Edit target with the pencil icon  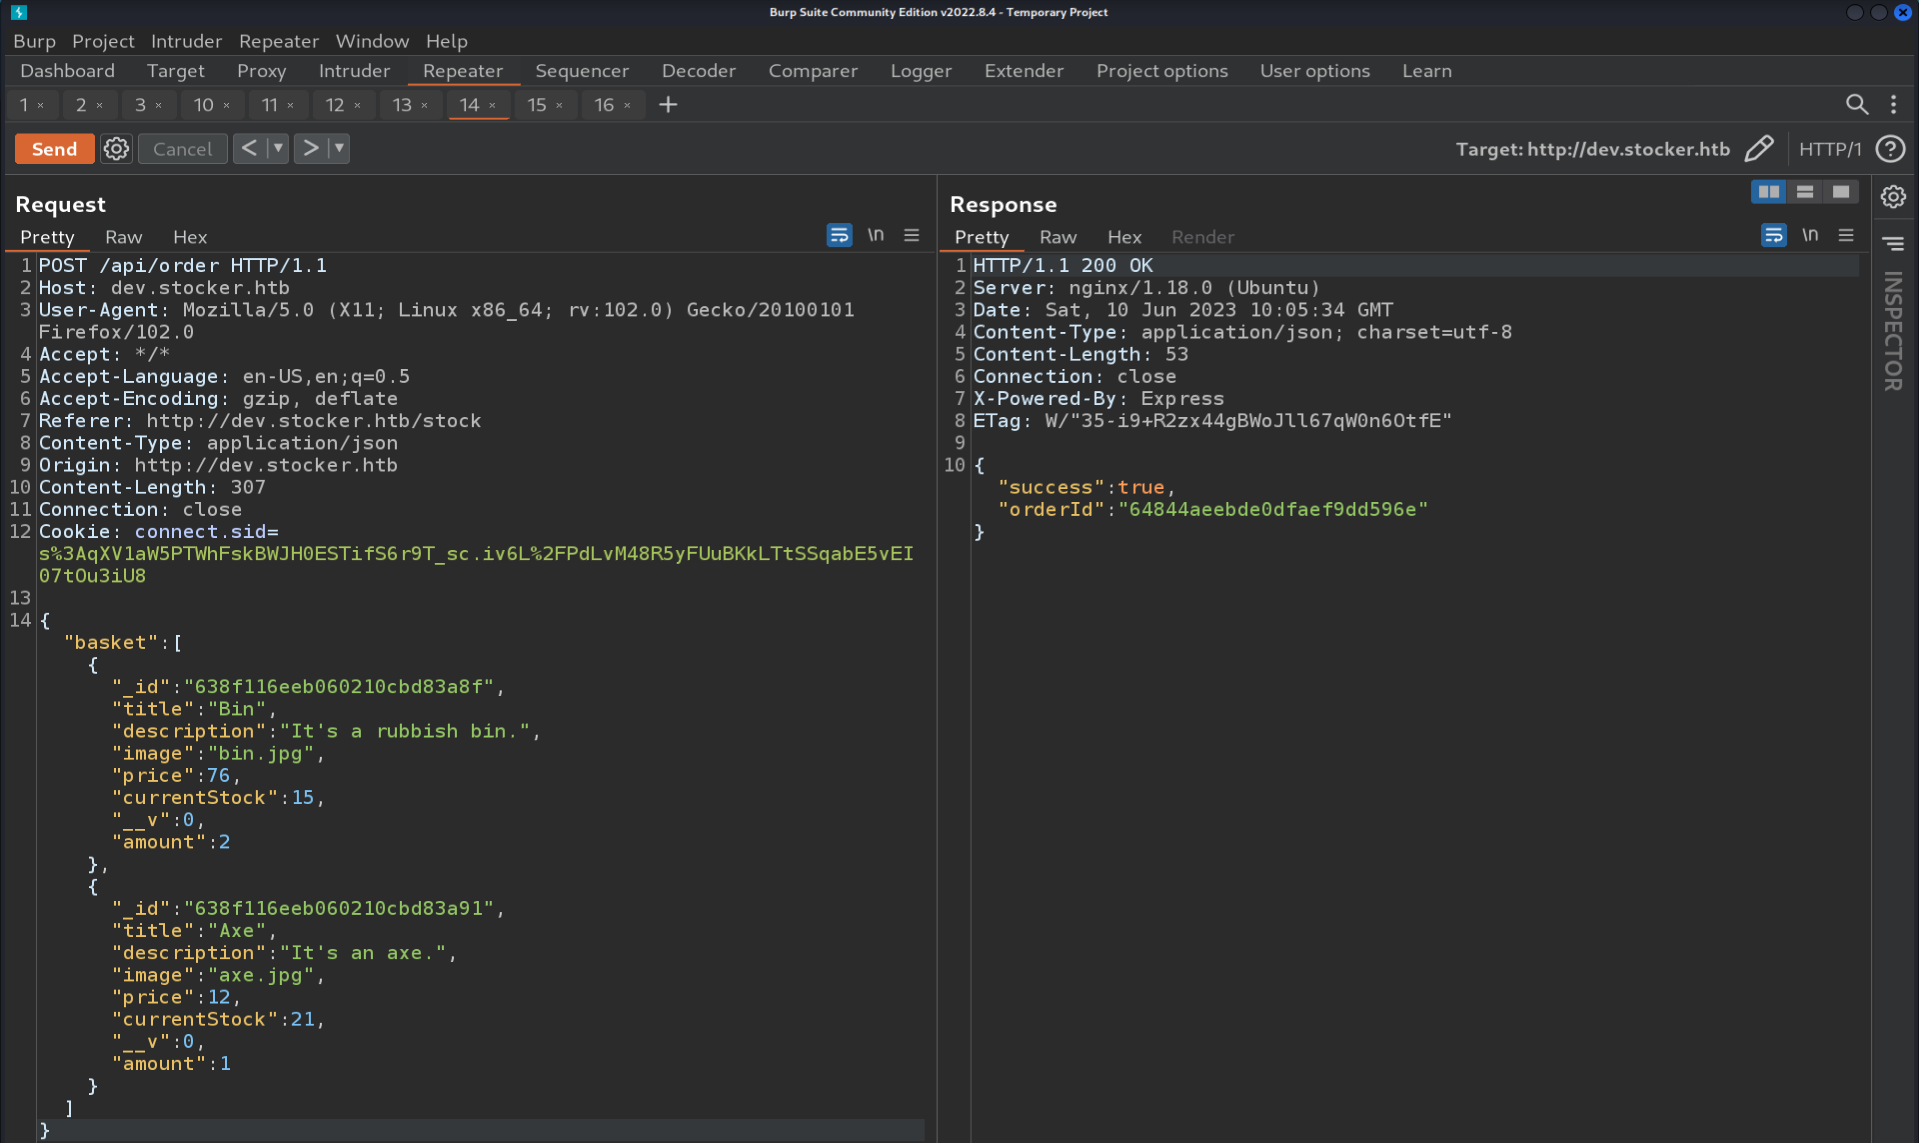[1759, 149]
